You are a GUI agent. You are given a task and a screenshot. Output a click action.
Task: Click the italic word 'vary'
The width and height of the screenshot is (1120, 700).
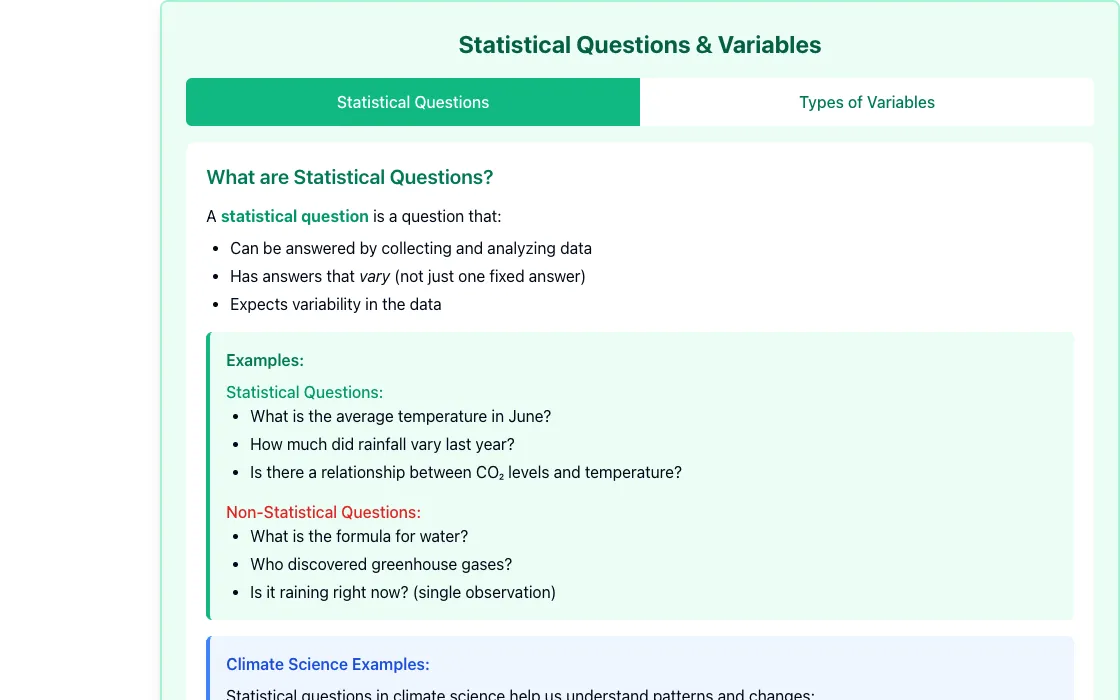[374, 276]
